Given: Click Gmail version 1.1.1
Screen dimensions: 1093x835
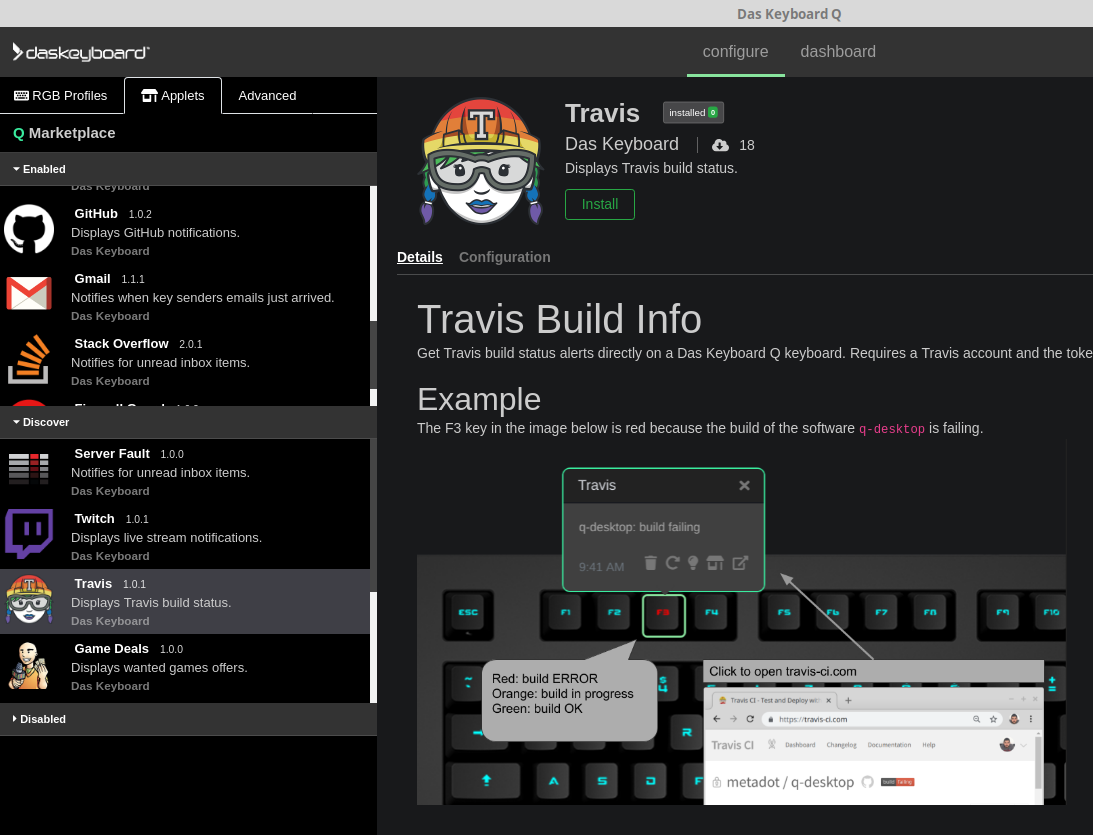Looking at the screenshot, I should (x=133, y=279).
